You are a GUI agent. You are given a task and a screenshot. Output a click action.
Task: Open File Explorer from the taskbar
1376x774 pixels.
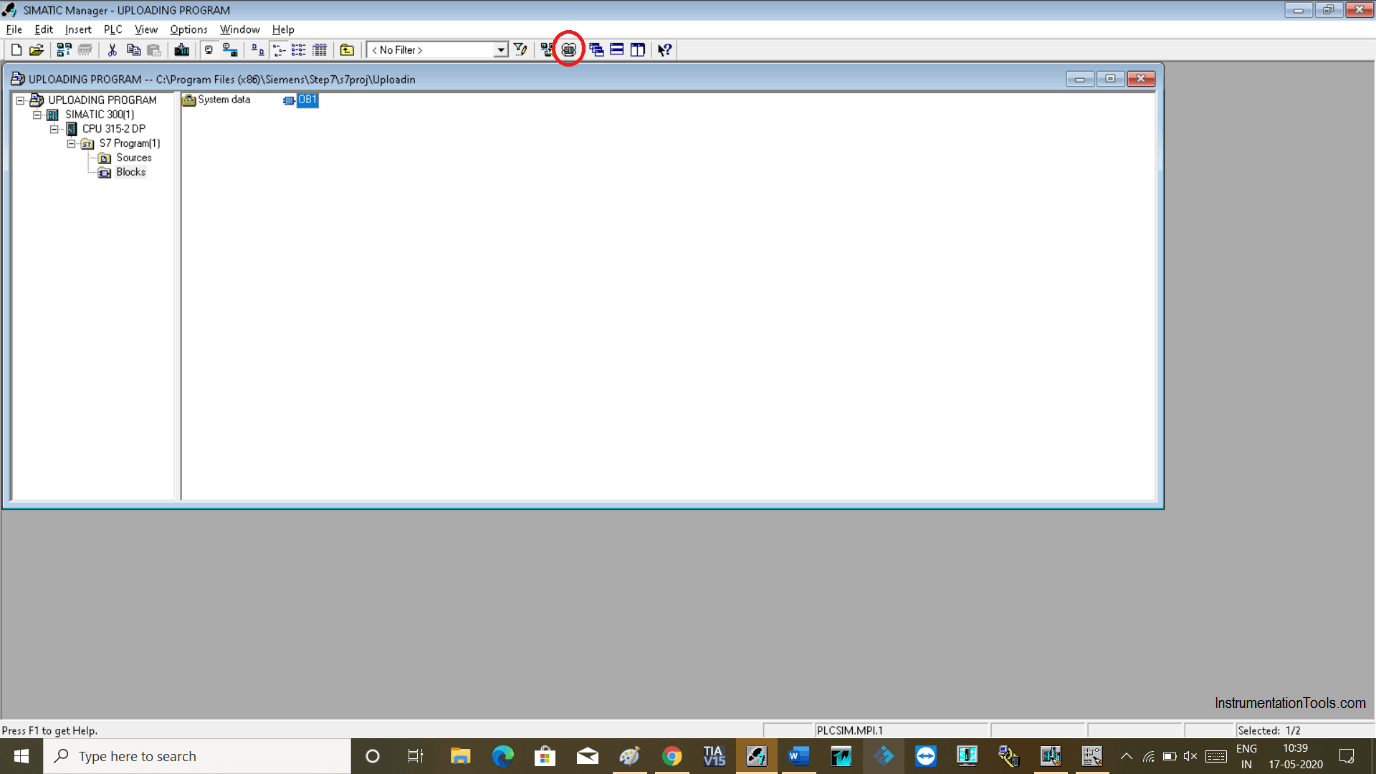460,756
